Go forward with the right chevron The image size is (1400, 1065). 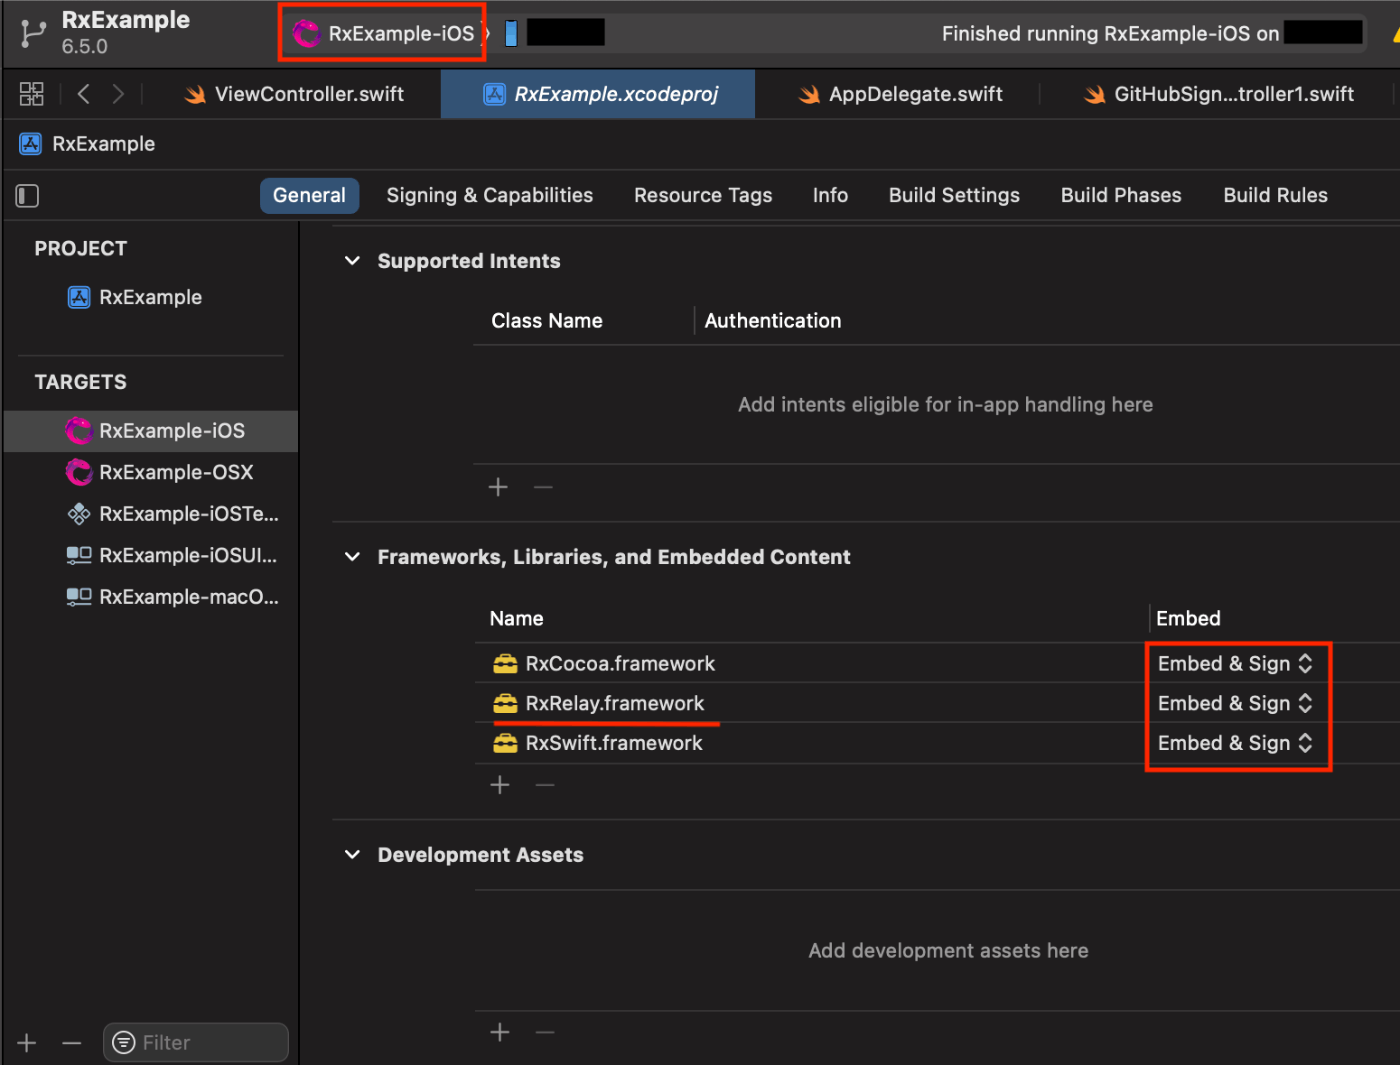(118, 94)
